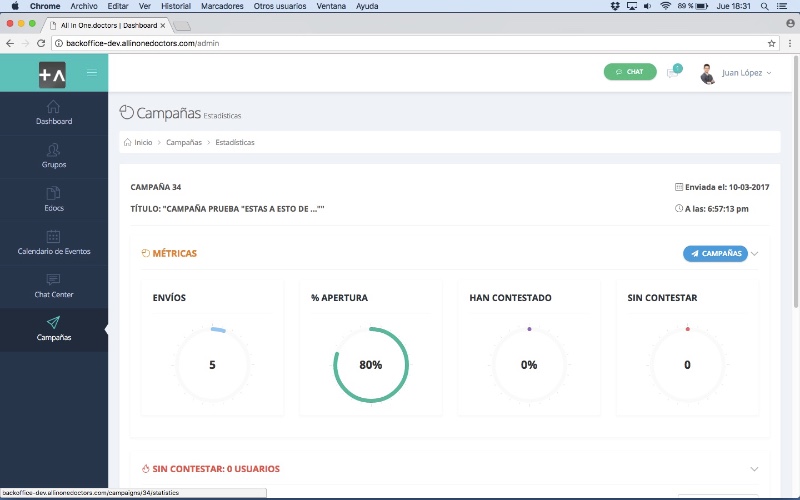
Task: Click the Sin Contestar 0 gauge
Action: pos(687,365)
